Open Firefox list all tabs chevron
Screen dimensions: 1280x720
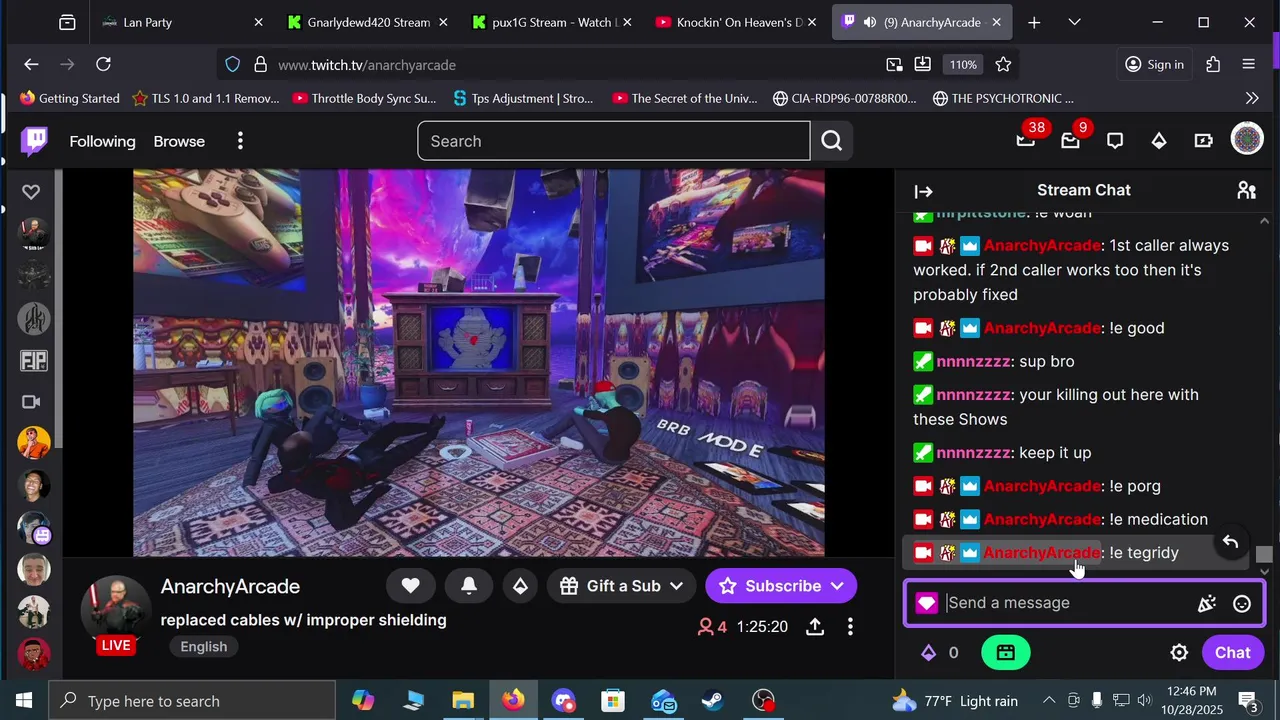(1074, 22)
